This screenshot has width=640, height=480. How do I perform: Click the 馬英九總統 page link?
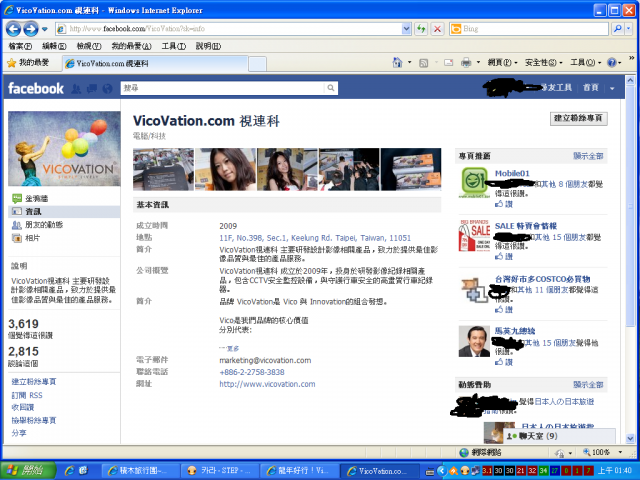pyautogui.click(x=515, y=331)
